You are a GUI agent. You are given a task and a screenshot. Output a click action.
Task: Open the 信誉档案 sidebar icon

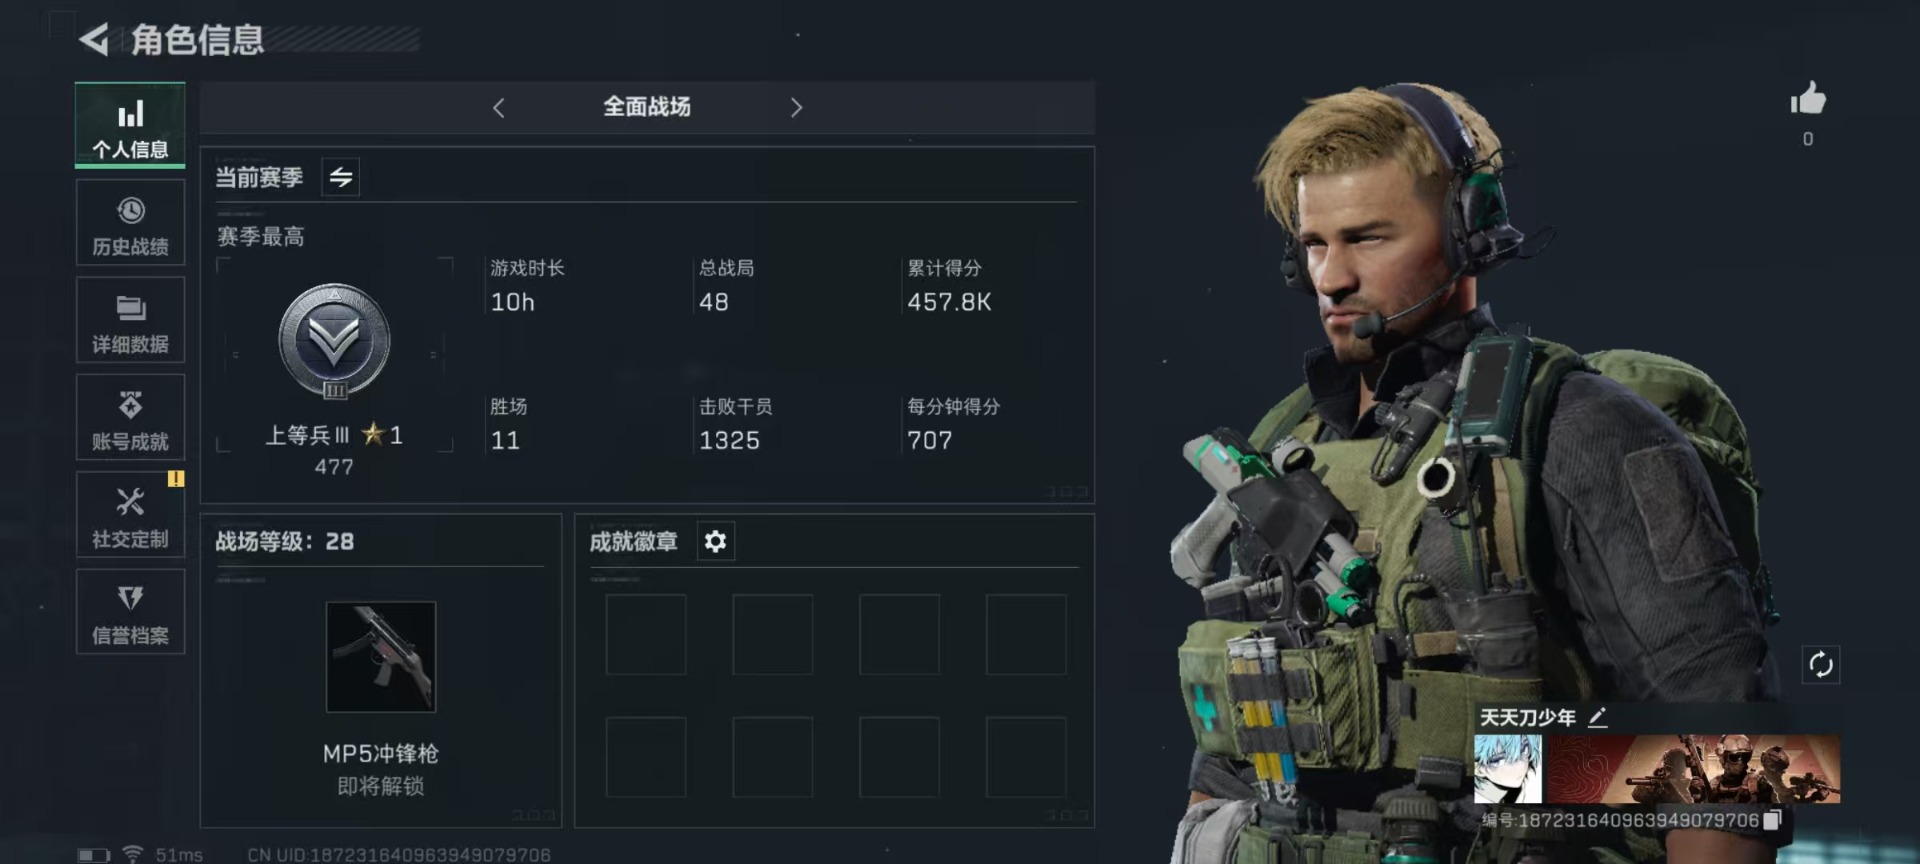point(130,611)
